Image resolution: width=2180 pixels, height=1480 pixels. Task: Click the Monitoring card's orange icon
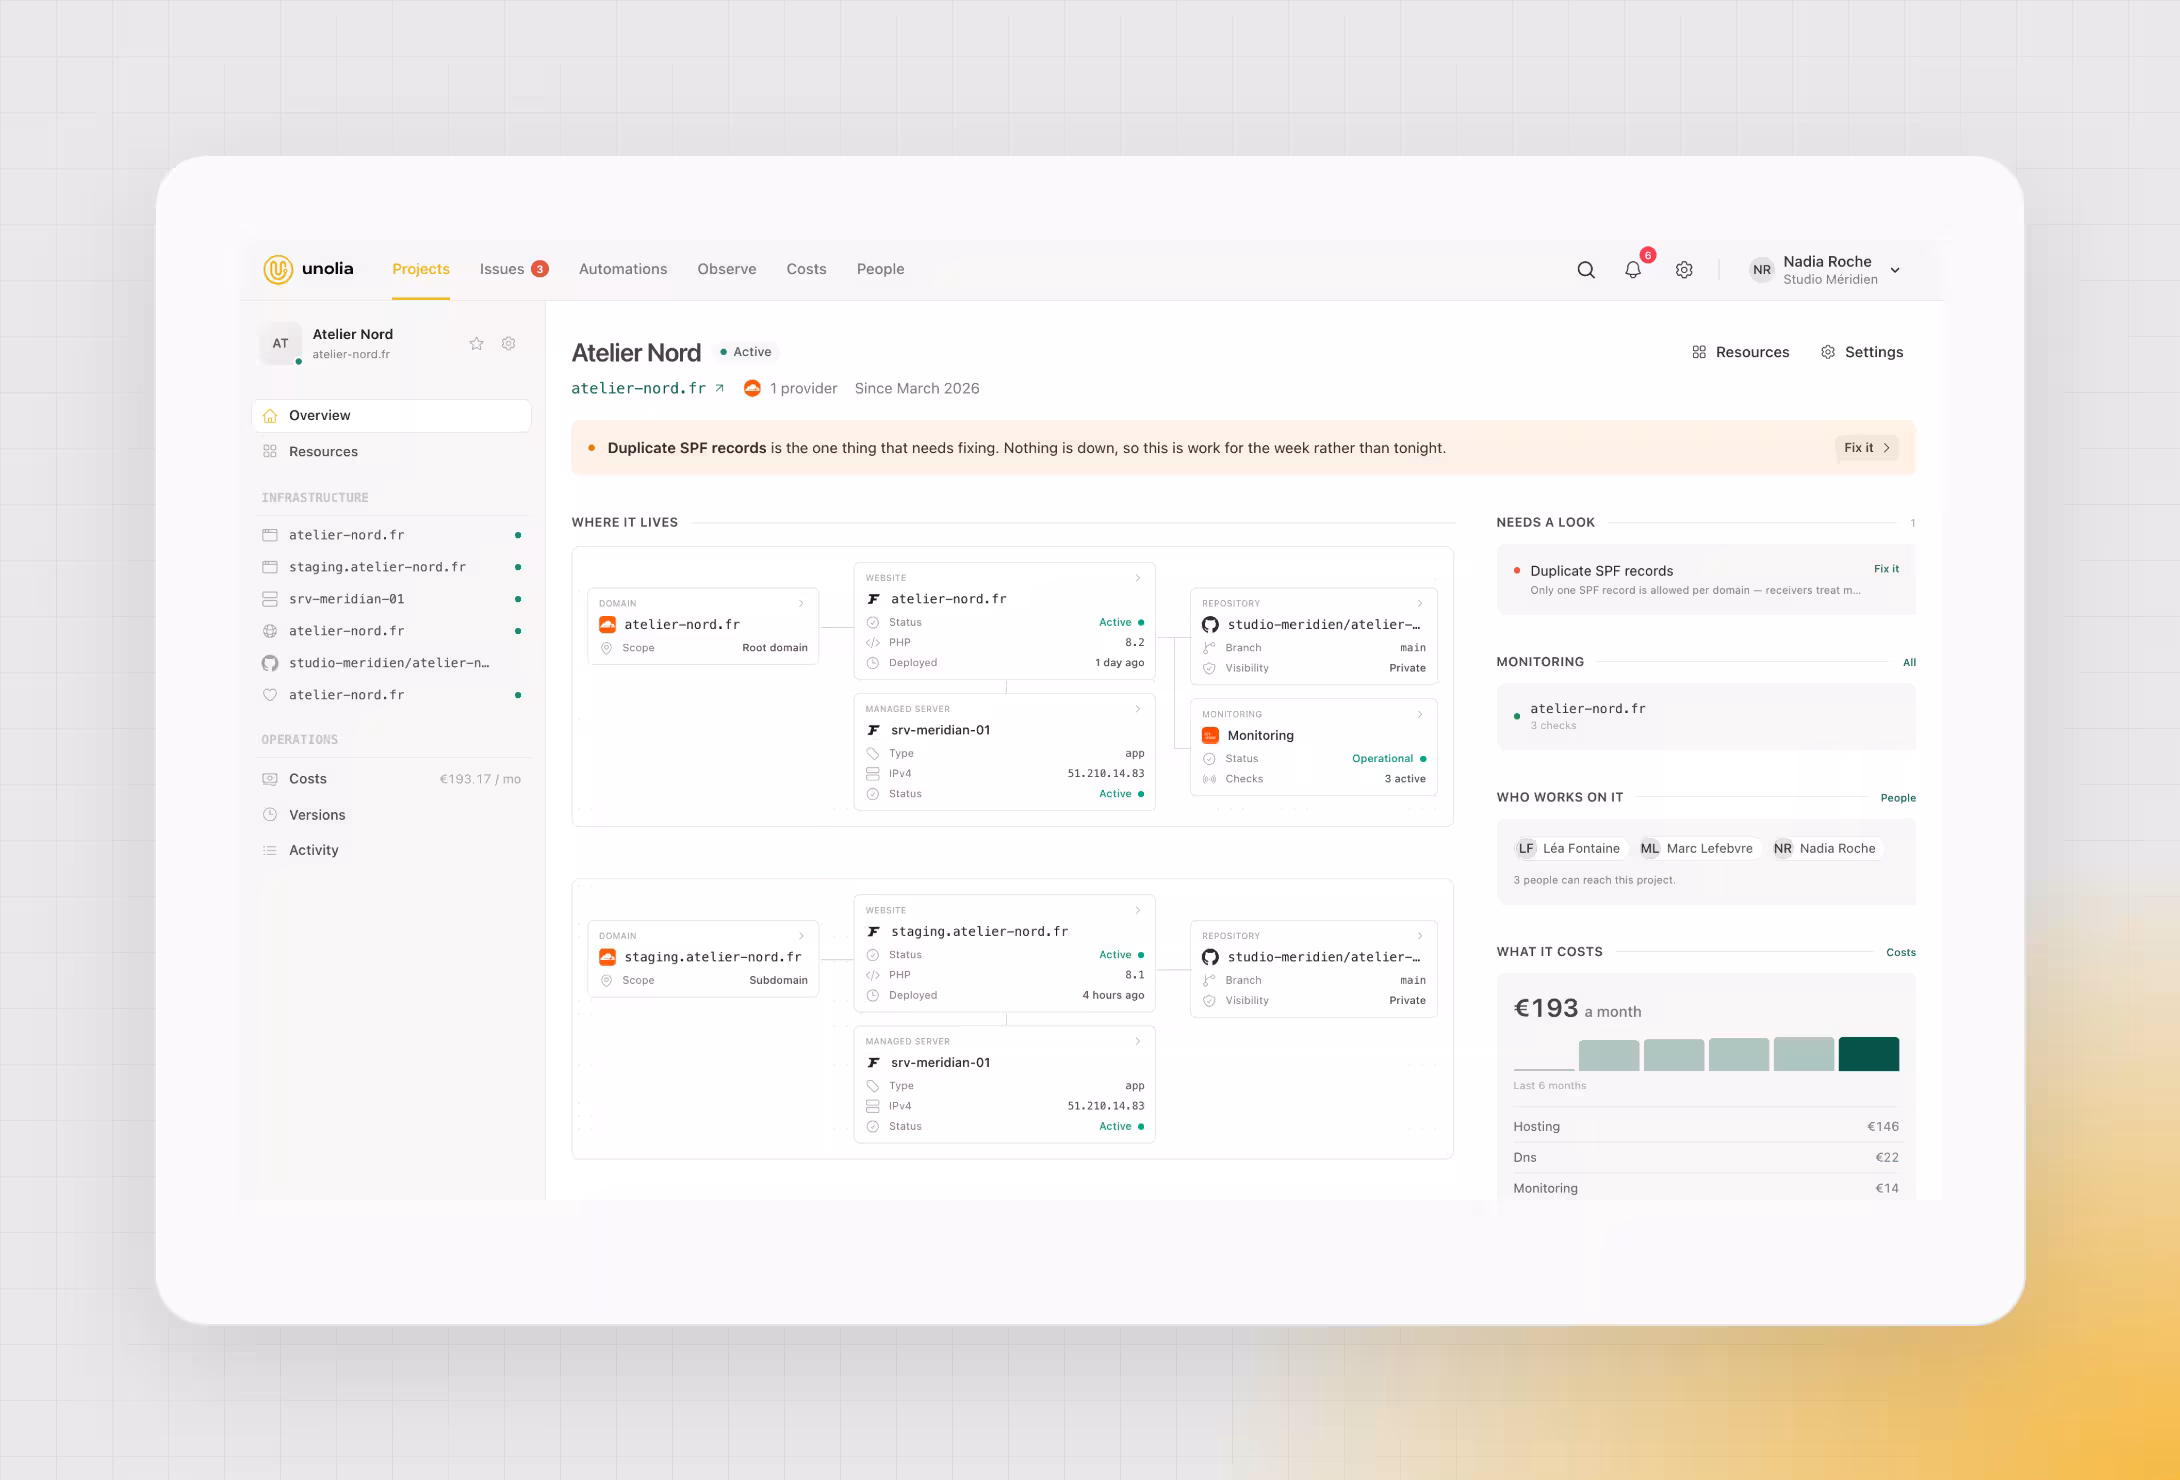[1210, 735]
